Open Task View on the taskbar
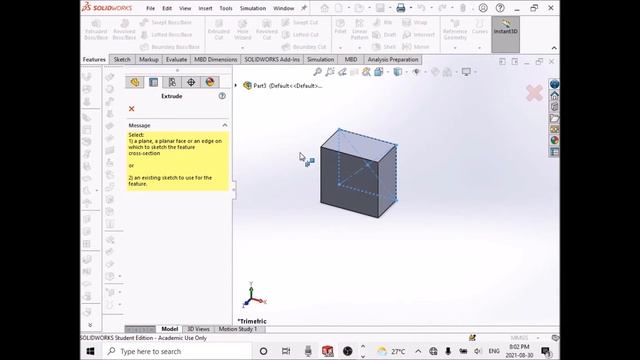This screenshot has height=360, width=640. click(x=286, y=351)
